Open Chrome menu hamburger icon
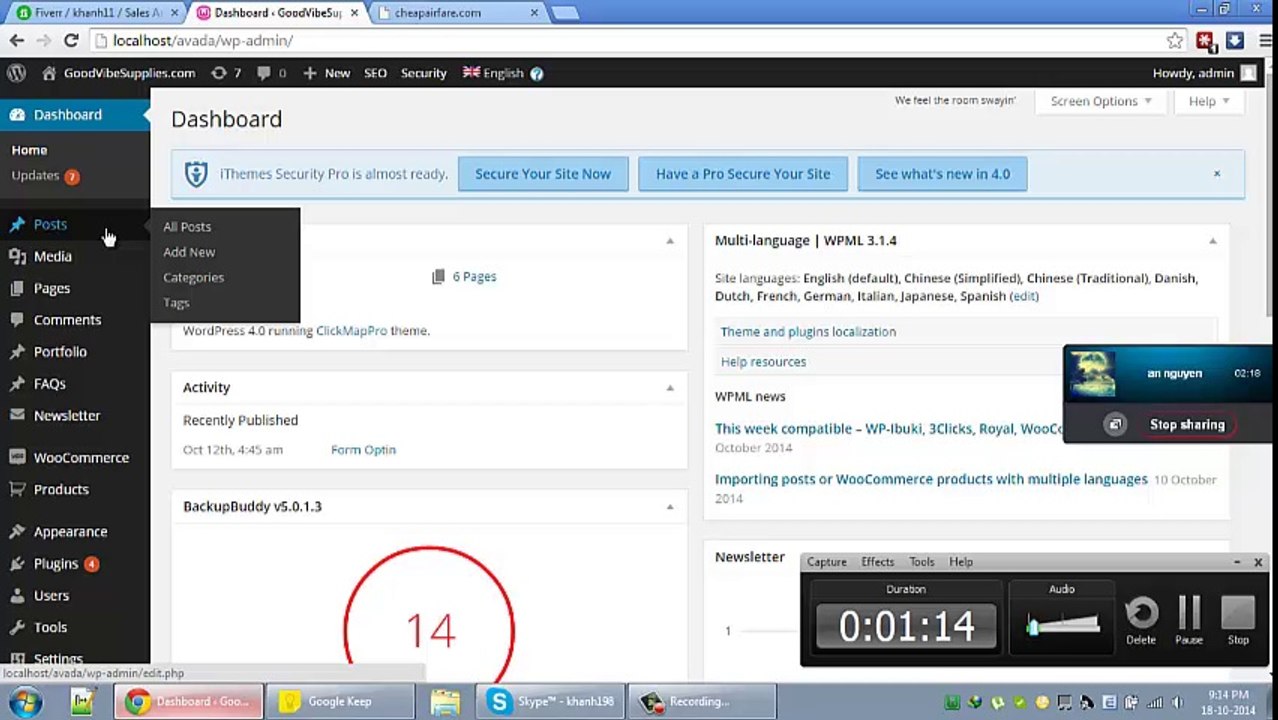 [1265, 40]
